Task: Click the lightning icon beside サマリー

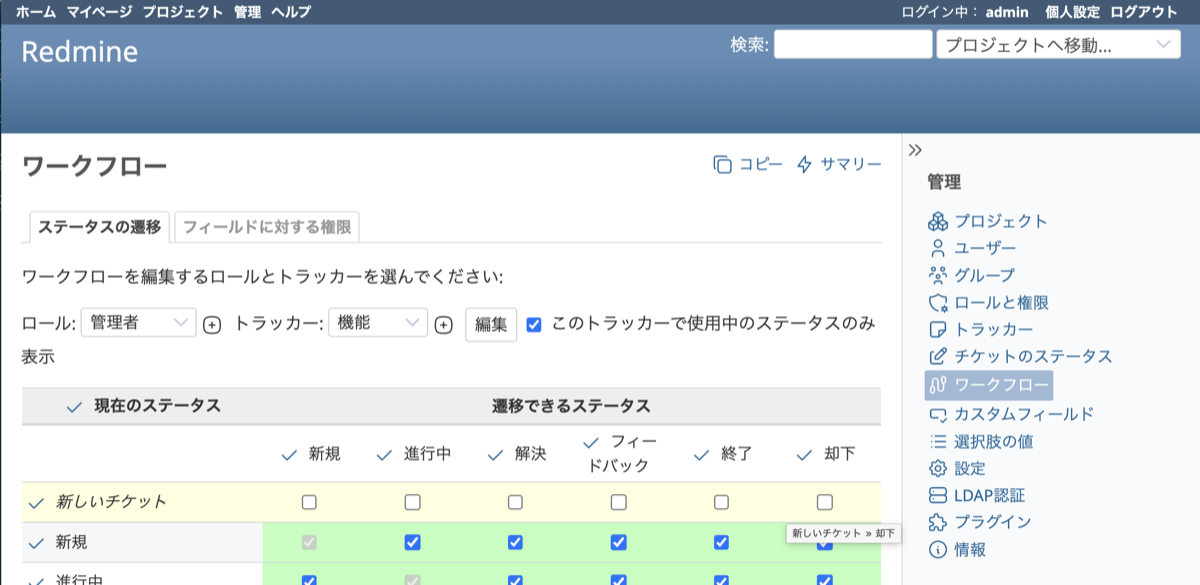Action: point(805,165)
